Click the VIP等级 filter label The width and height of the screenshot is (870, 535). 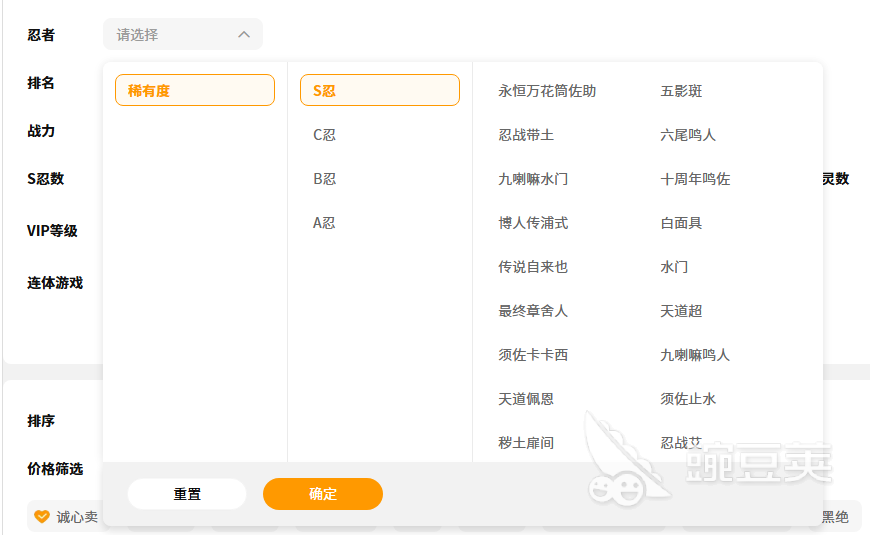pyautogui.click(x=52, y=231)
